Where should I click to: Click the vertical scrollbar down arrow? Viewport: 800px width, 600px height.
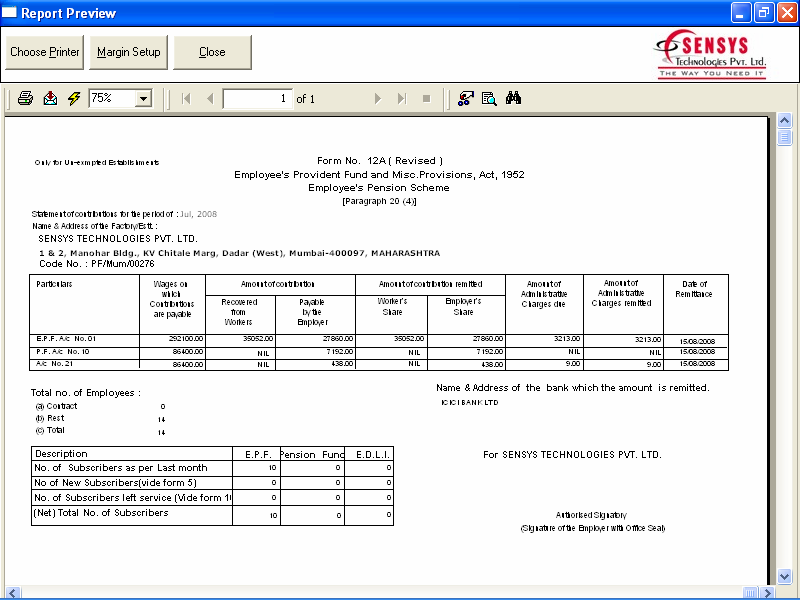click(784, 577)
